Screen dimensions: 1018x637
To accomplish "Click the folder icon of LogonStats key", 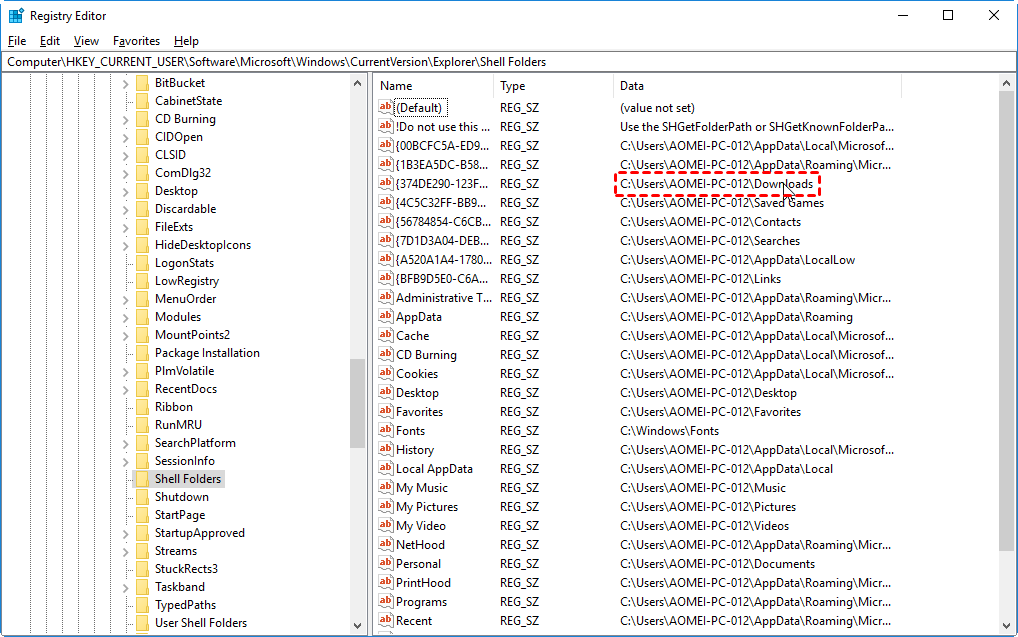I will tap(142, 262).
